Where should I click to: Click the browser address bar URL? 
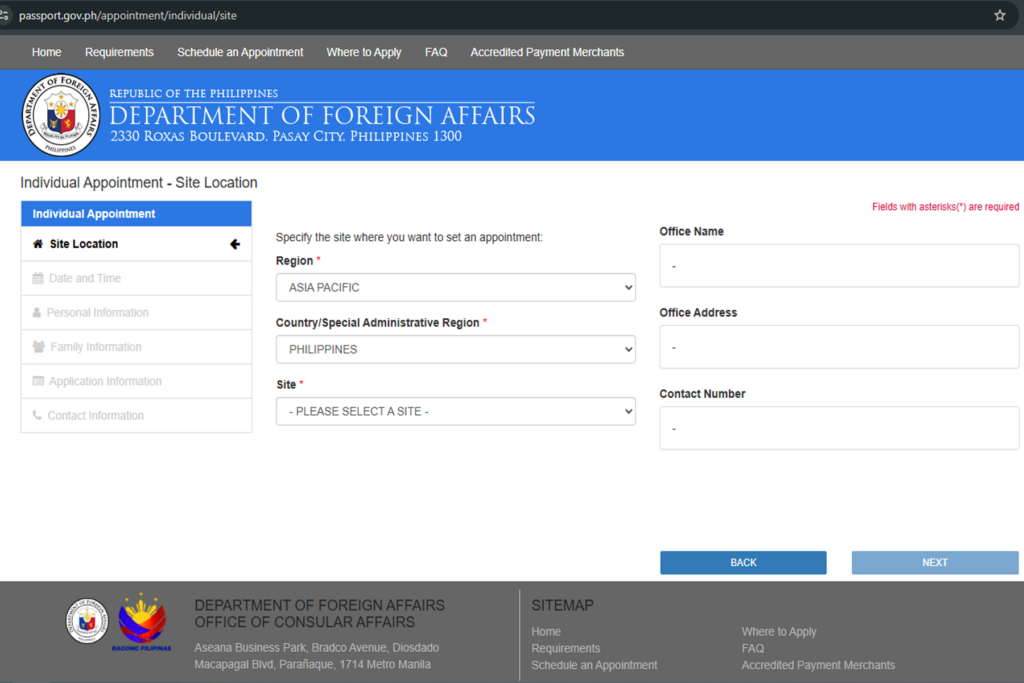click(x=128, y=15)
